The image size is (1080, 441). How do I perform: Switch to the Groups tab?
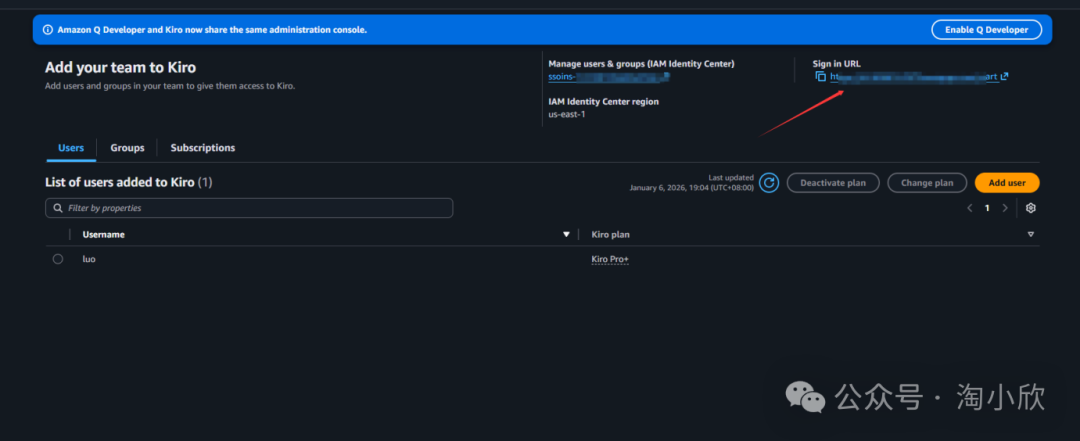127,148
